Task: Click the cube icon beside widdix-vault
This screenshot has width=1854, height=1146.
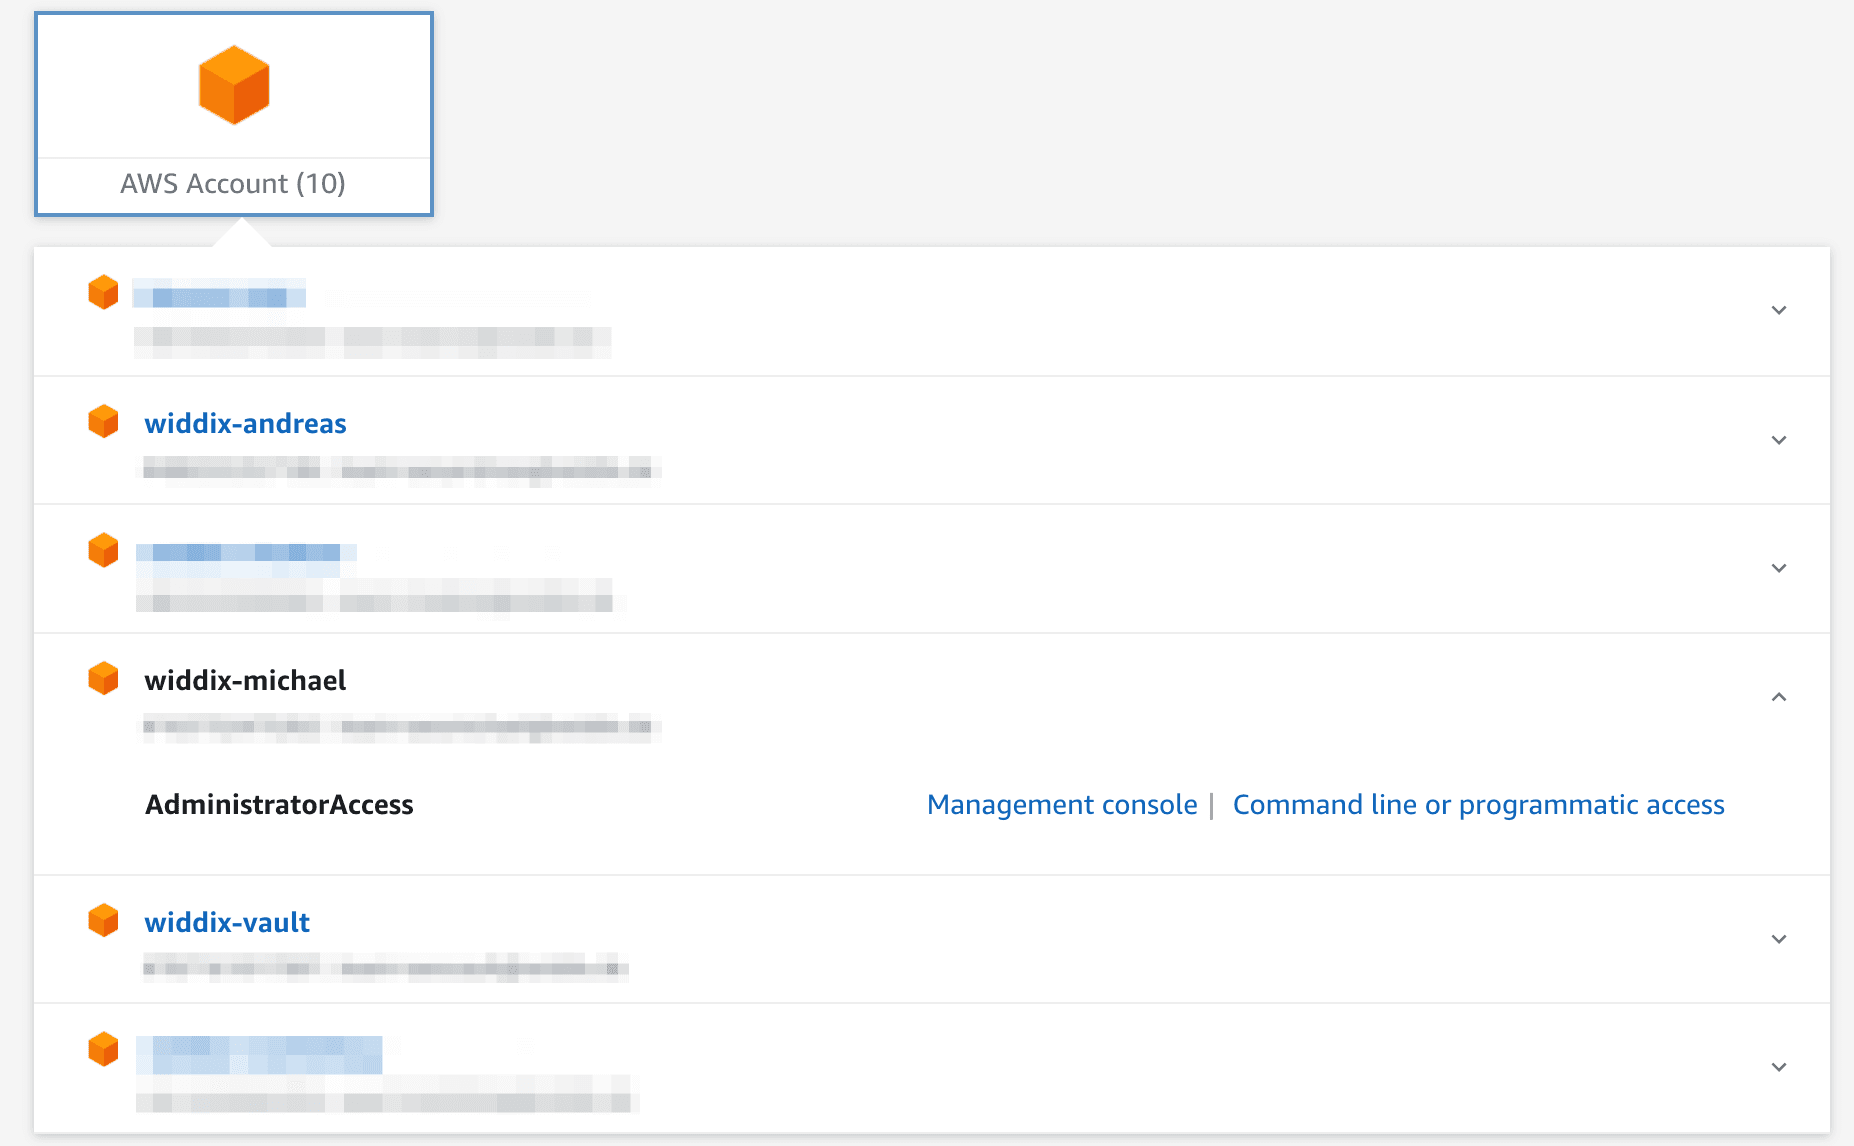Action: (x=103, y=920)
